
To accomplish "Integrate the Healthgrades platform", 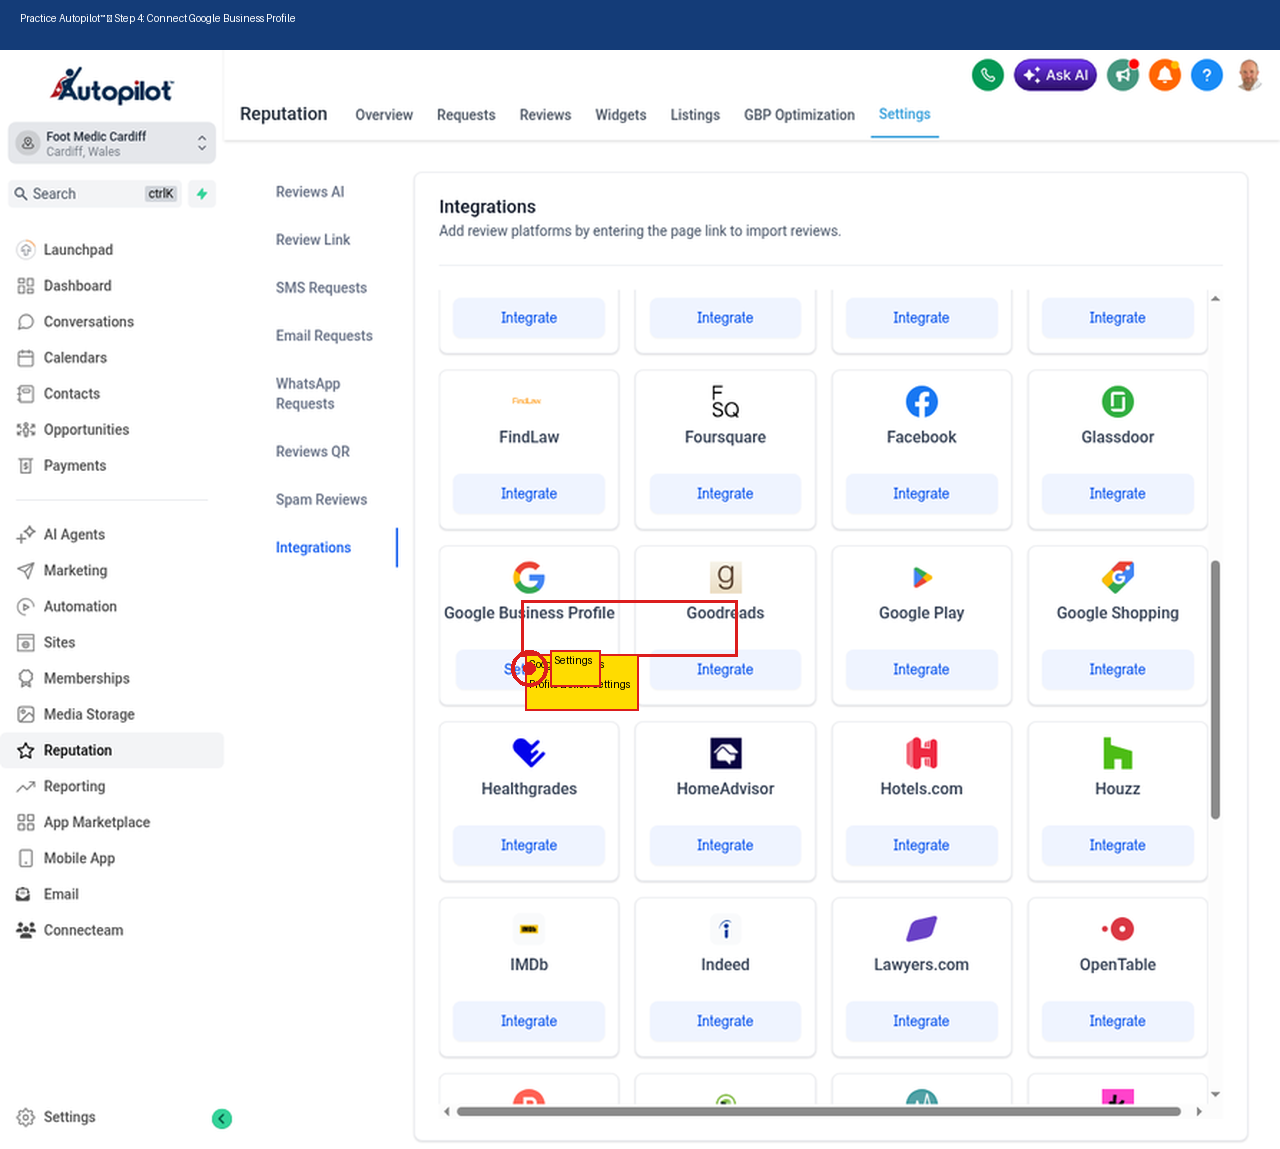I will click(x=529, y=846).
